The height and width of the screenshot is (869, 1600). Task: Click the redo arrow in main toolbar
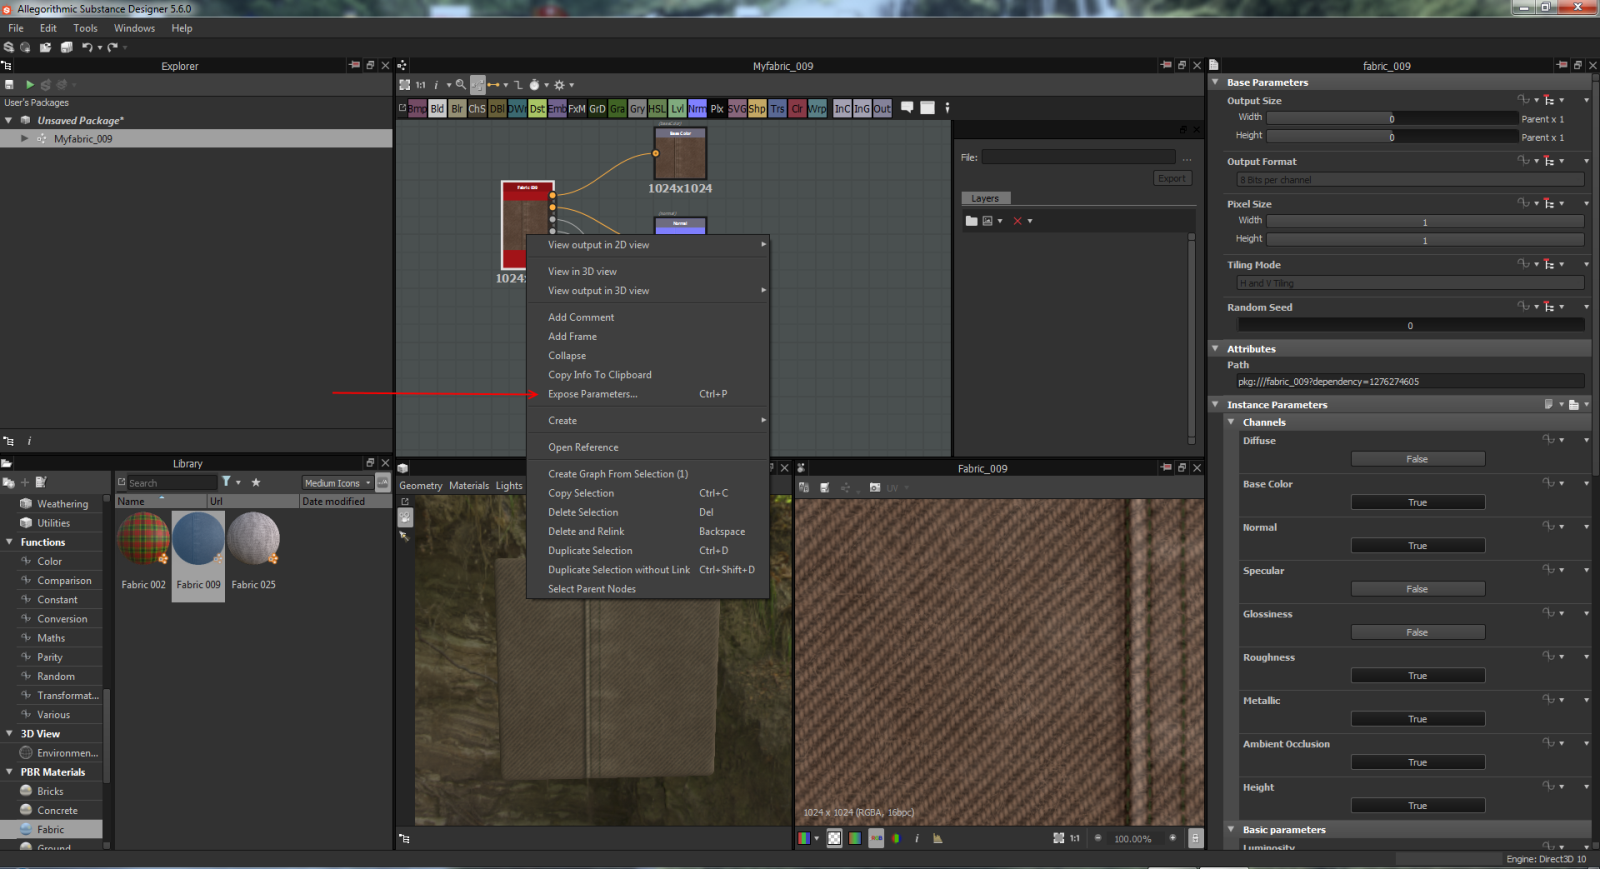pos(113,47)
